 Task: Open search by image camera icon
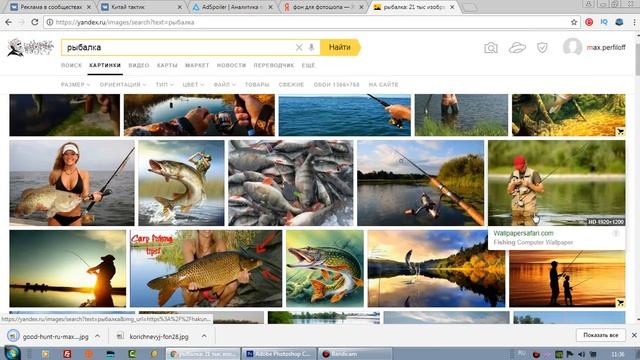point(491,48)
